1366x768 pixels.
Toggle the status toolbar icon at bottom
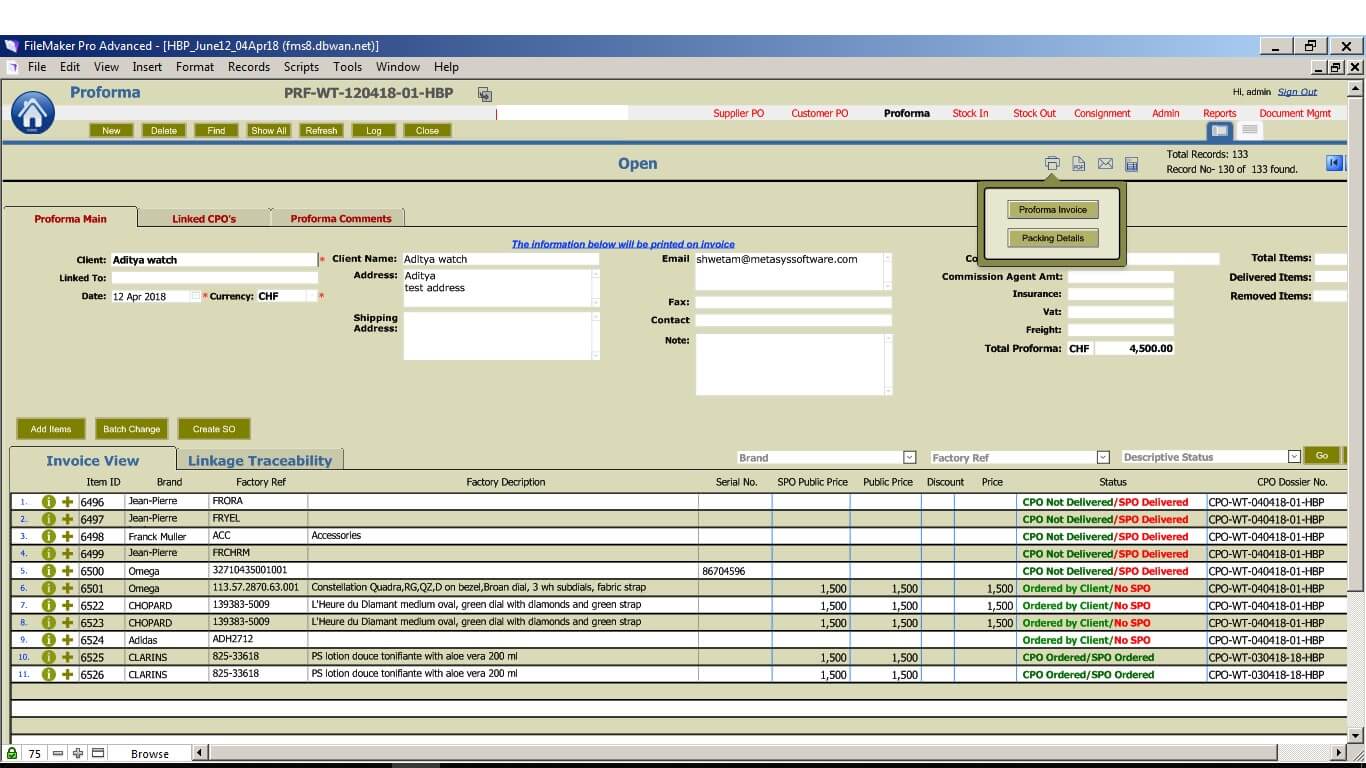pyautogui.click(x=98, y=753)
